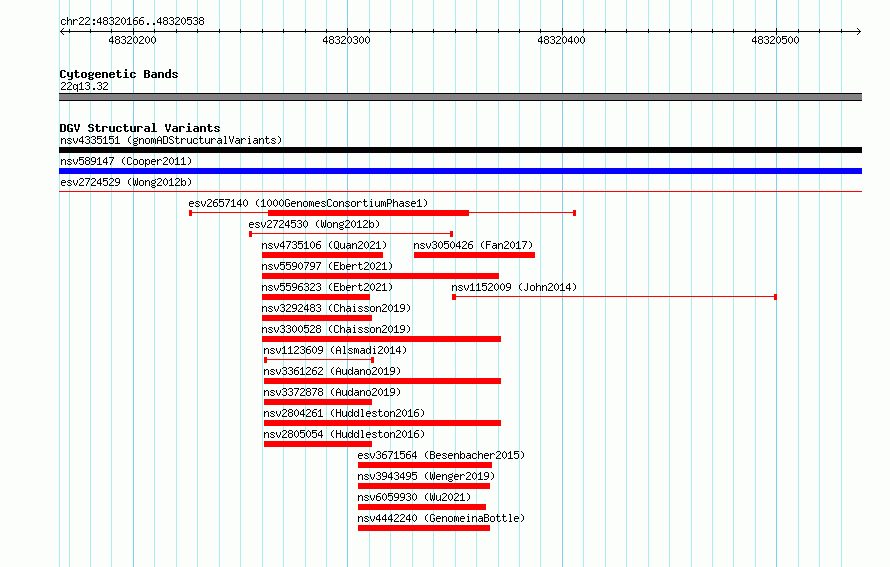
Task: Open the nsv1152009 (John2014) label
Action: (x=514, y=287)
